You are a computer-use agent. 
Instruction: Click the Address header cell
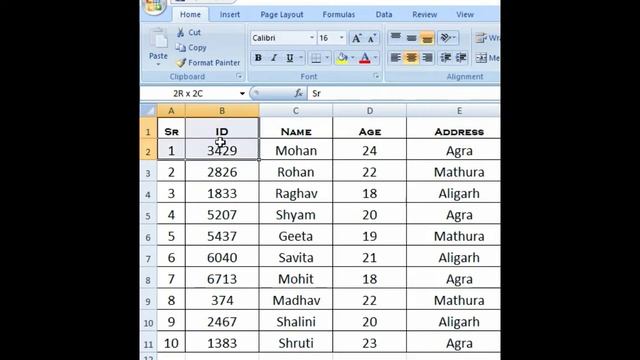(453, 128)
